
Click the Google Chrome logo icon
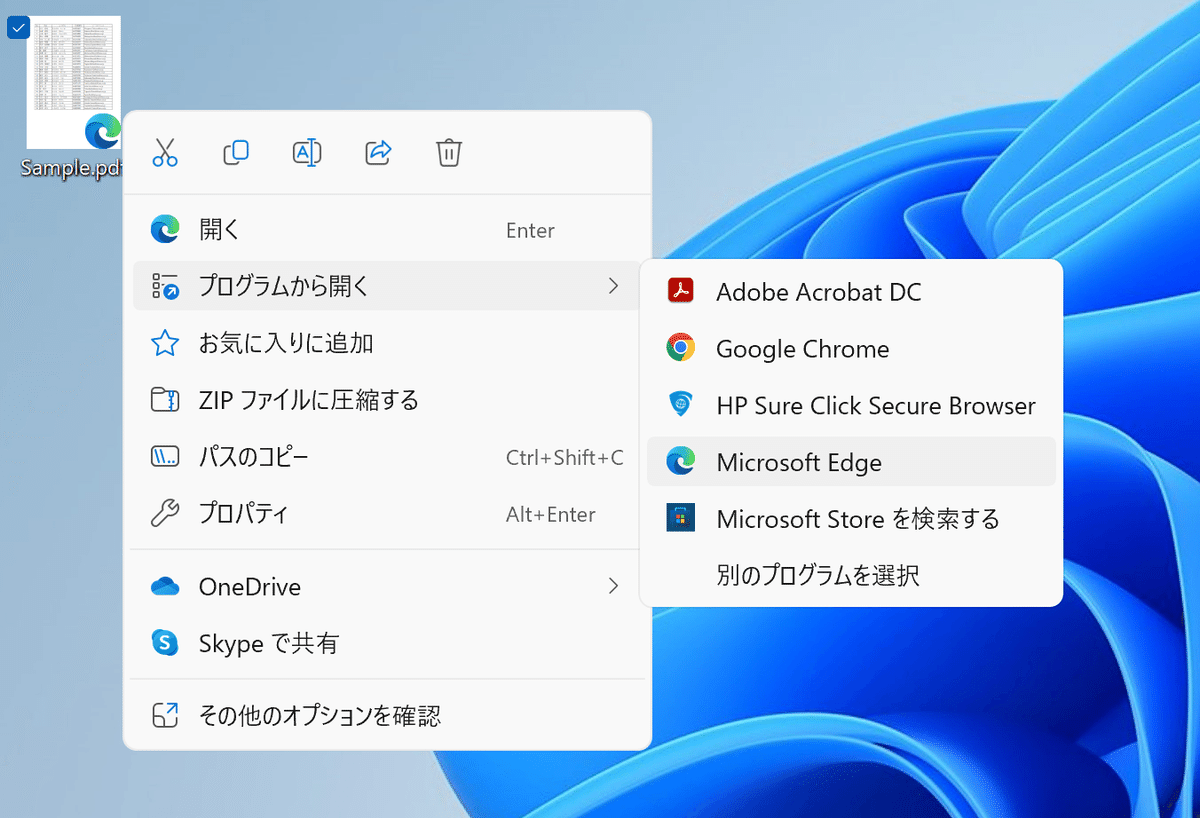pos(681,348)
